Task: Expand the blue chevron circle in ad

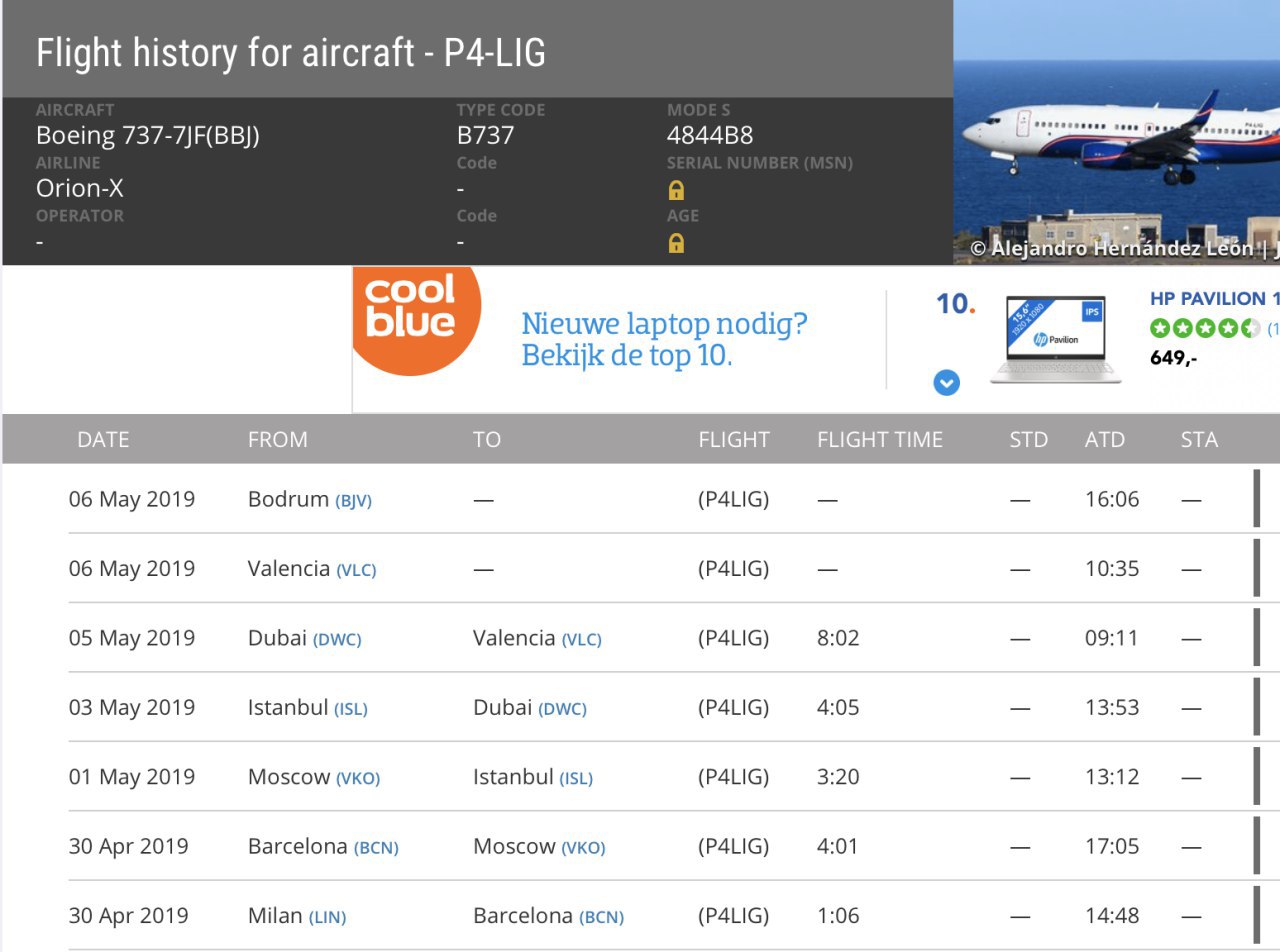Action: coord(946,382)
